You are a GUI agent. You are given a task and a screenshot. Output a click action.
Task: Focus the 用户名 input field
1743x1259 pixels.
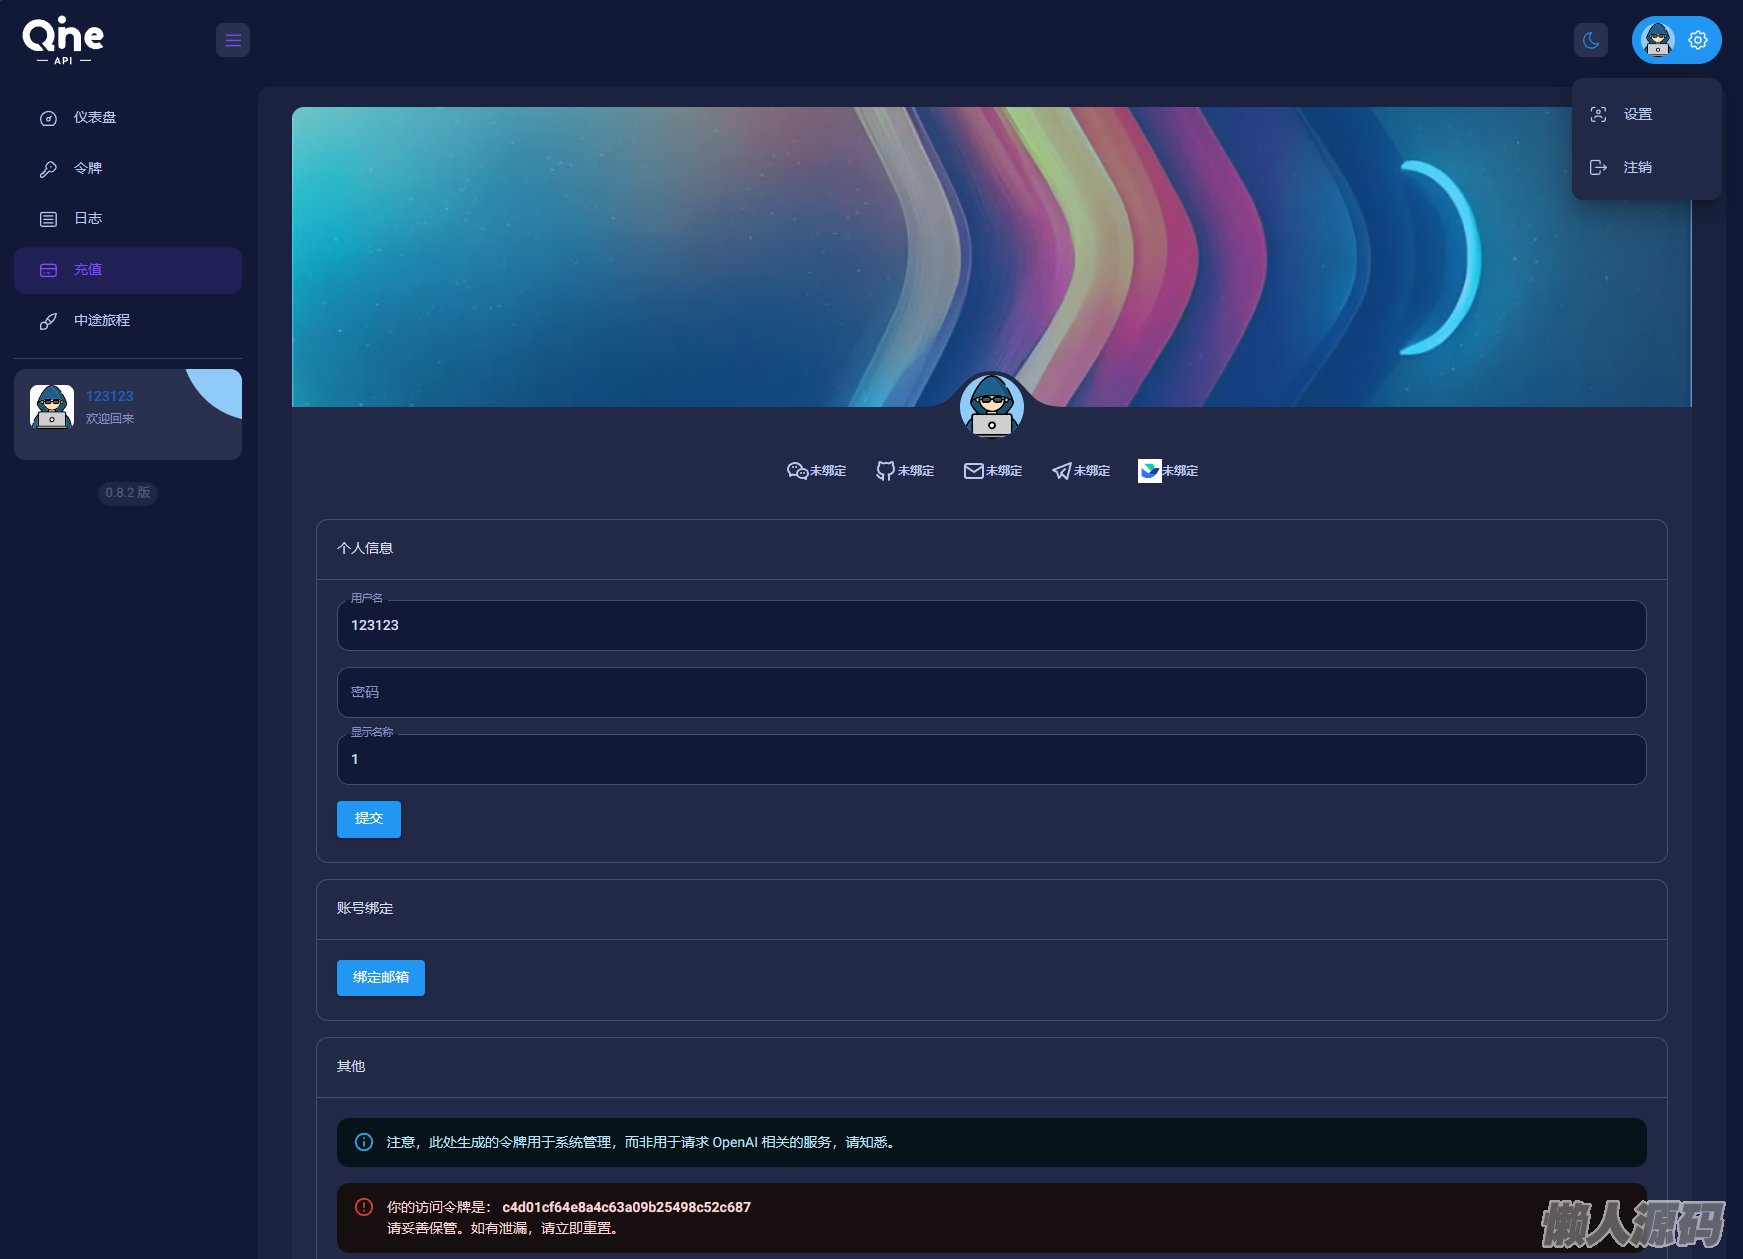click(x=992, y=625)
